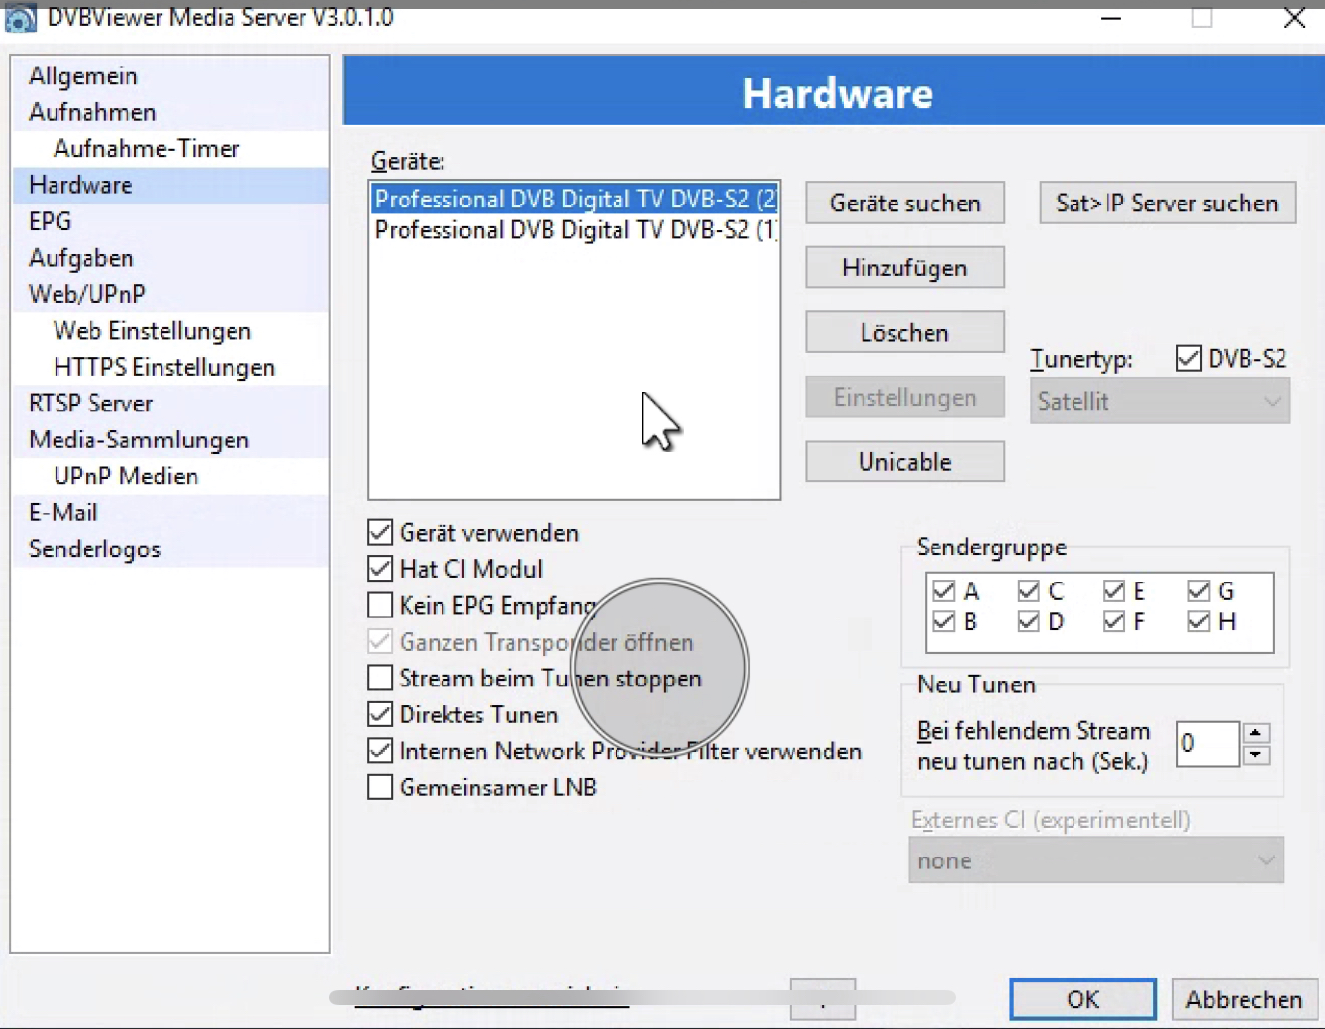1325x1029 pixels.
Task: Expand the Externes CI dropdown
Action: coord(1095,860)
